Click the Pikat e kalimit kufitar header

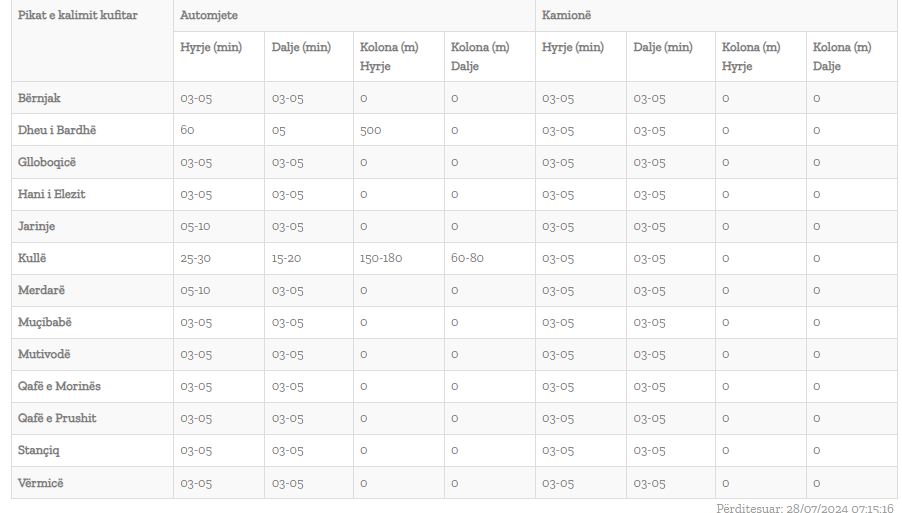[78, 15]
